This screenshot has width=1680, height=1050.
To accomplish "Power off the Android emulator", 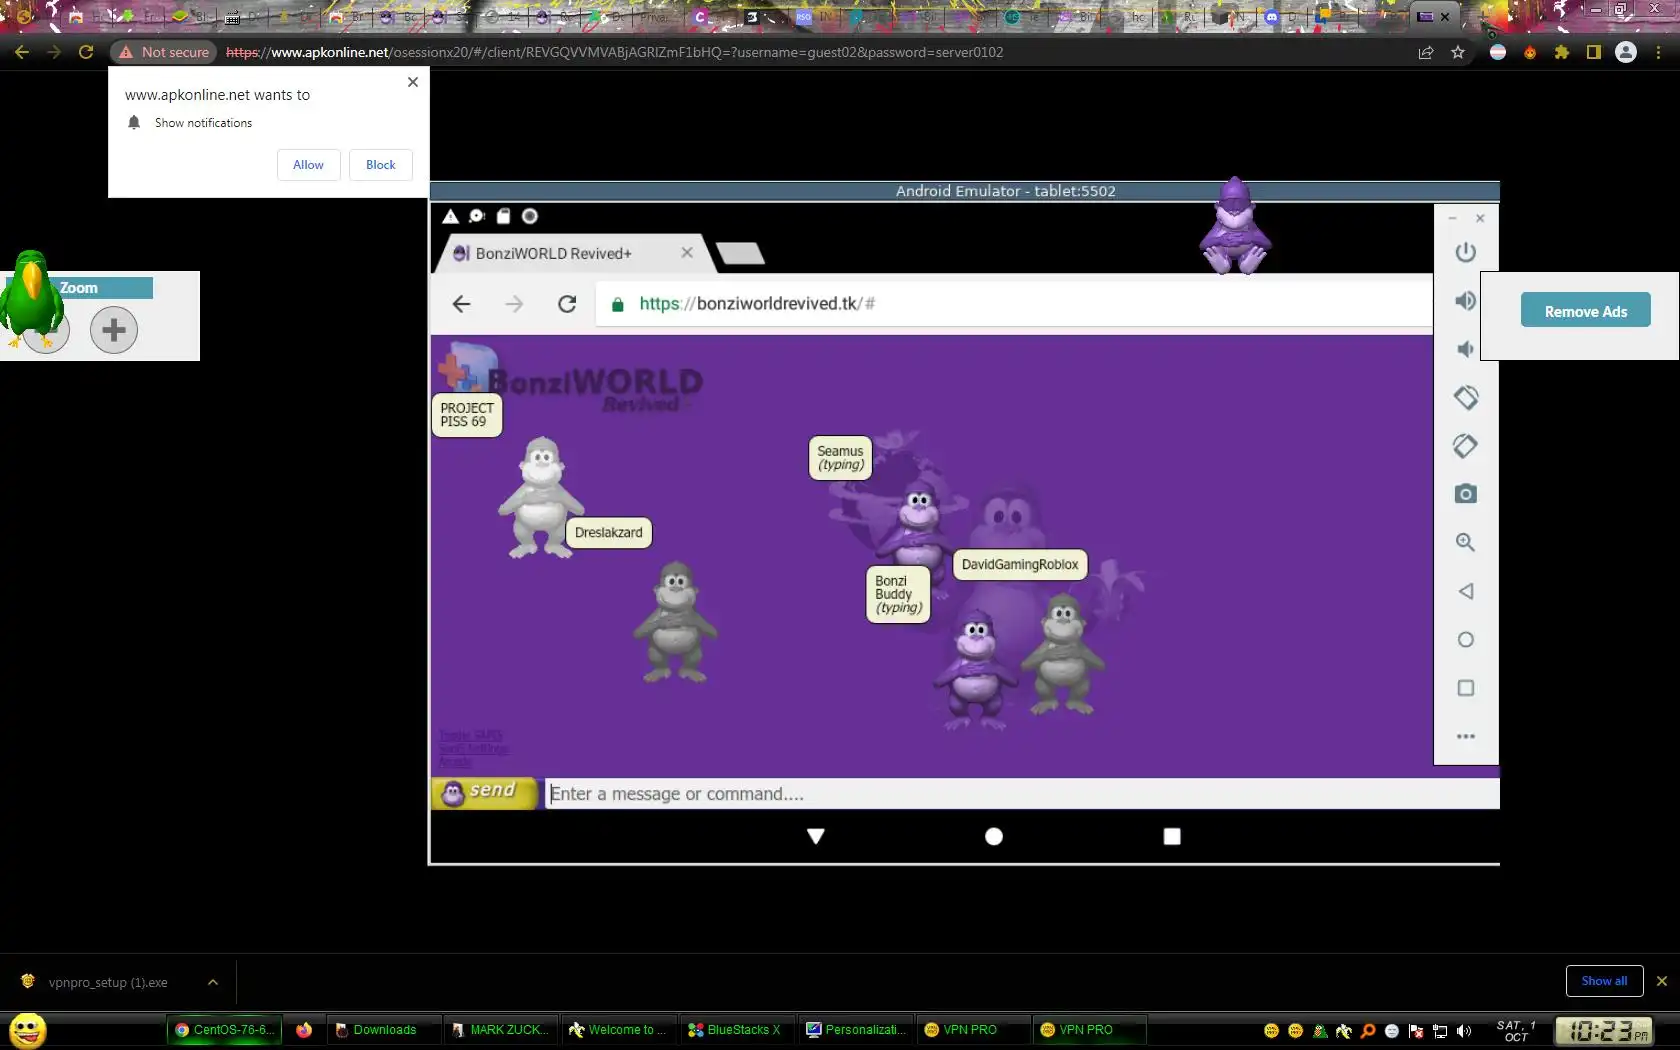I will pyautogui.click(x=1465, y=252).
